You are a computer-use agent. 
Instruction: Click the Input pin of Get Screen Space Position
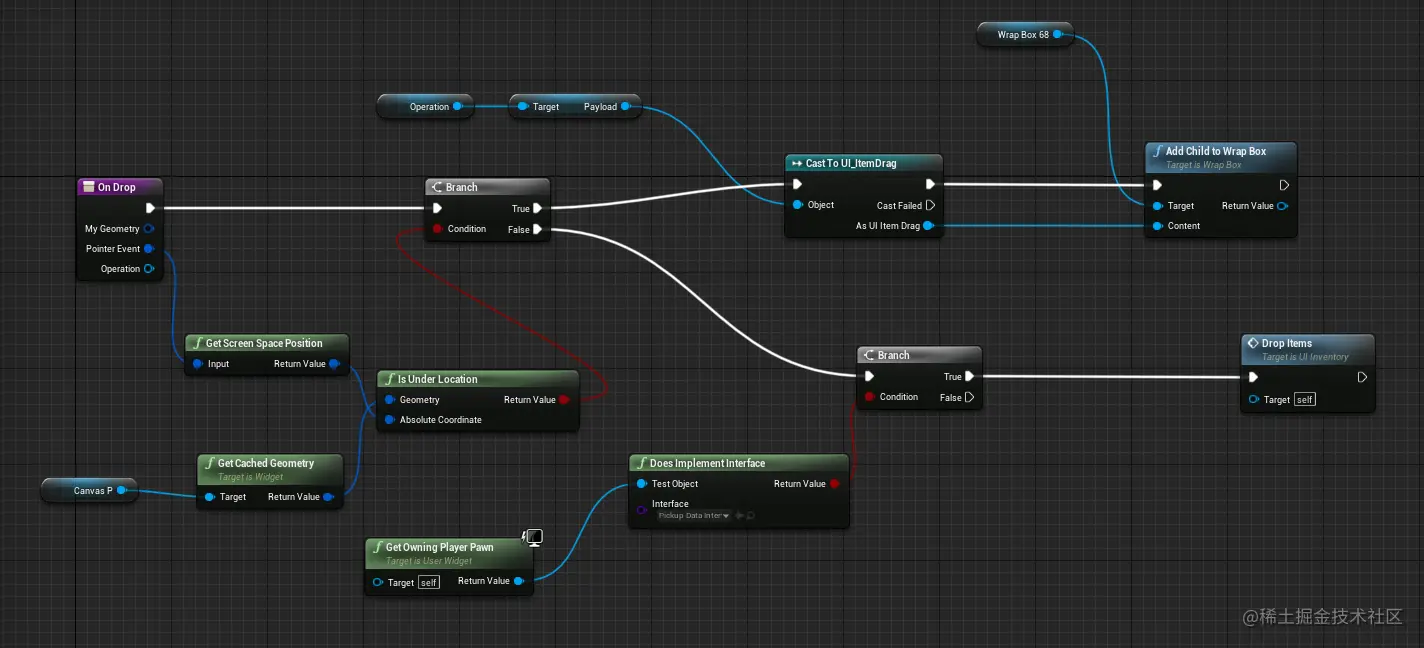point(197,364)
